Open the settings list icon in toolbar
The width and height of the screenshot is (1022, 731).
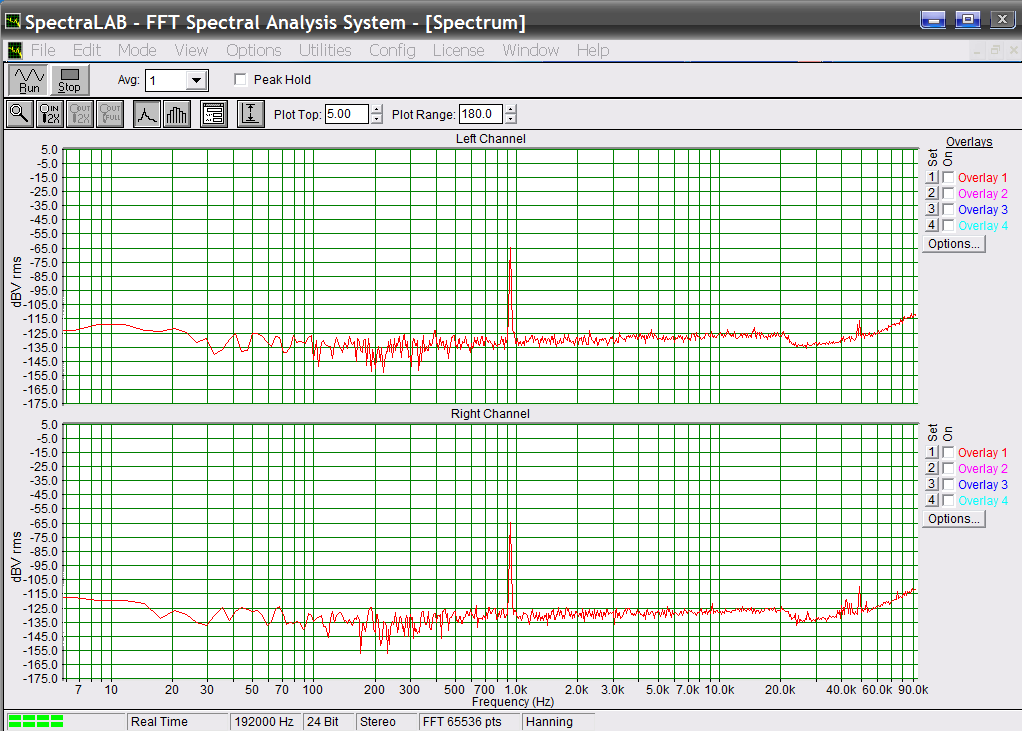[213, 114]
